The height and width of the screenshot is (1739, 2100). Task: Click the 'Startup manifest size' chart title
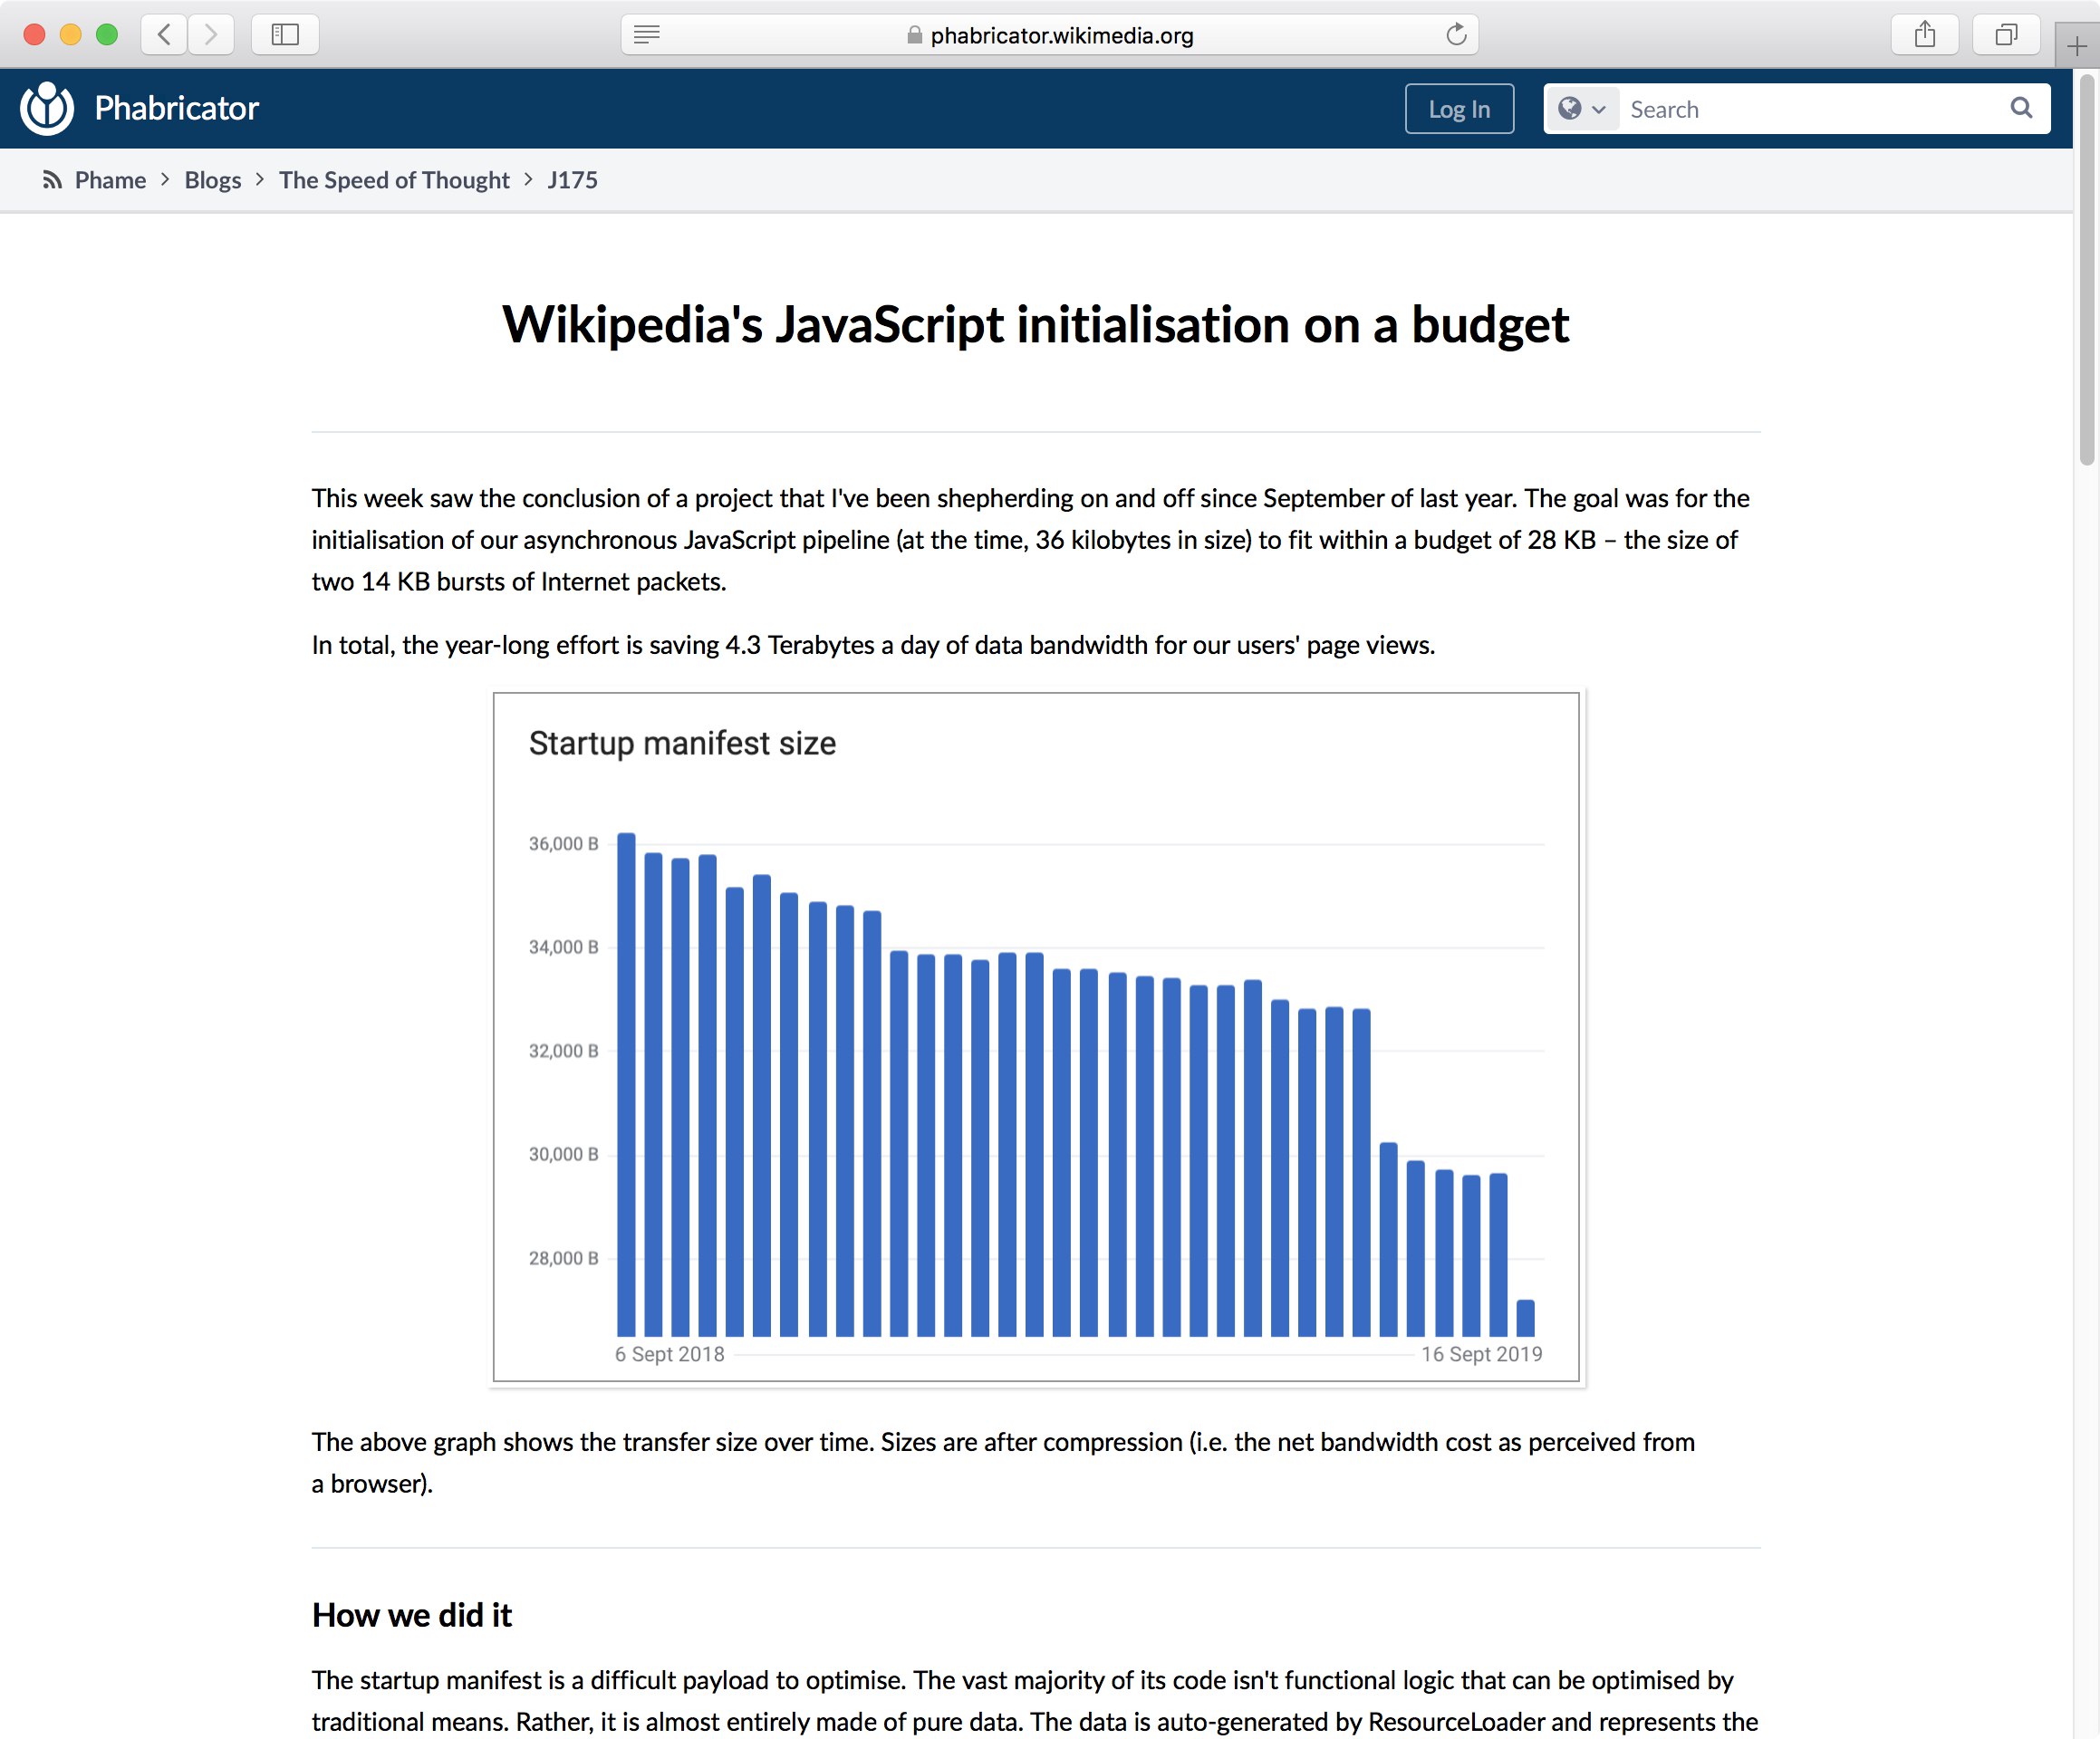point(682,743)
